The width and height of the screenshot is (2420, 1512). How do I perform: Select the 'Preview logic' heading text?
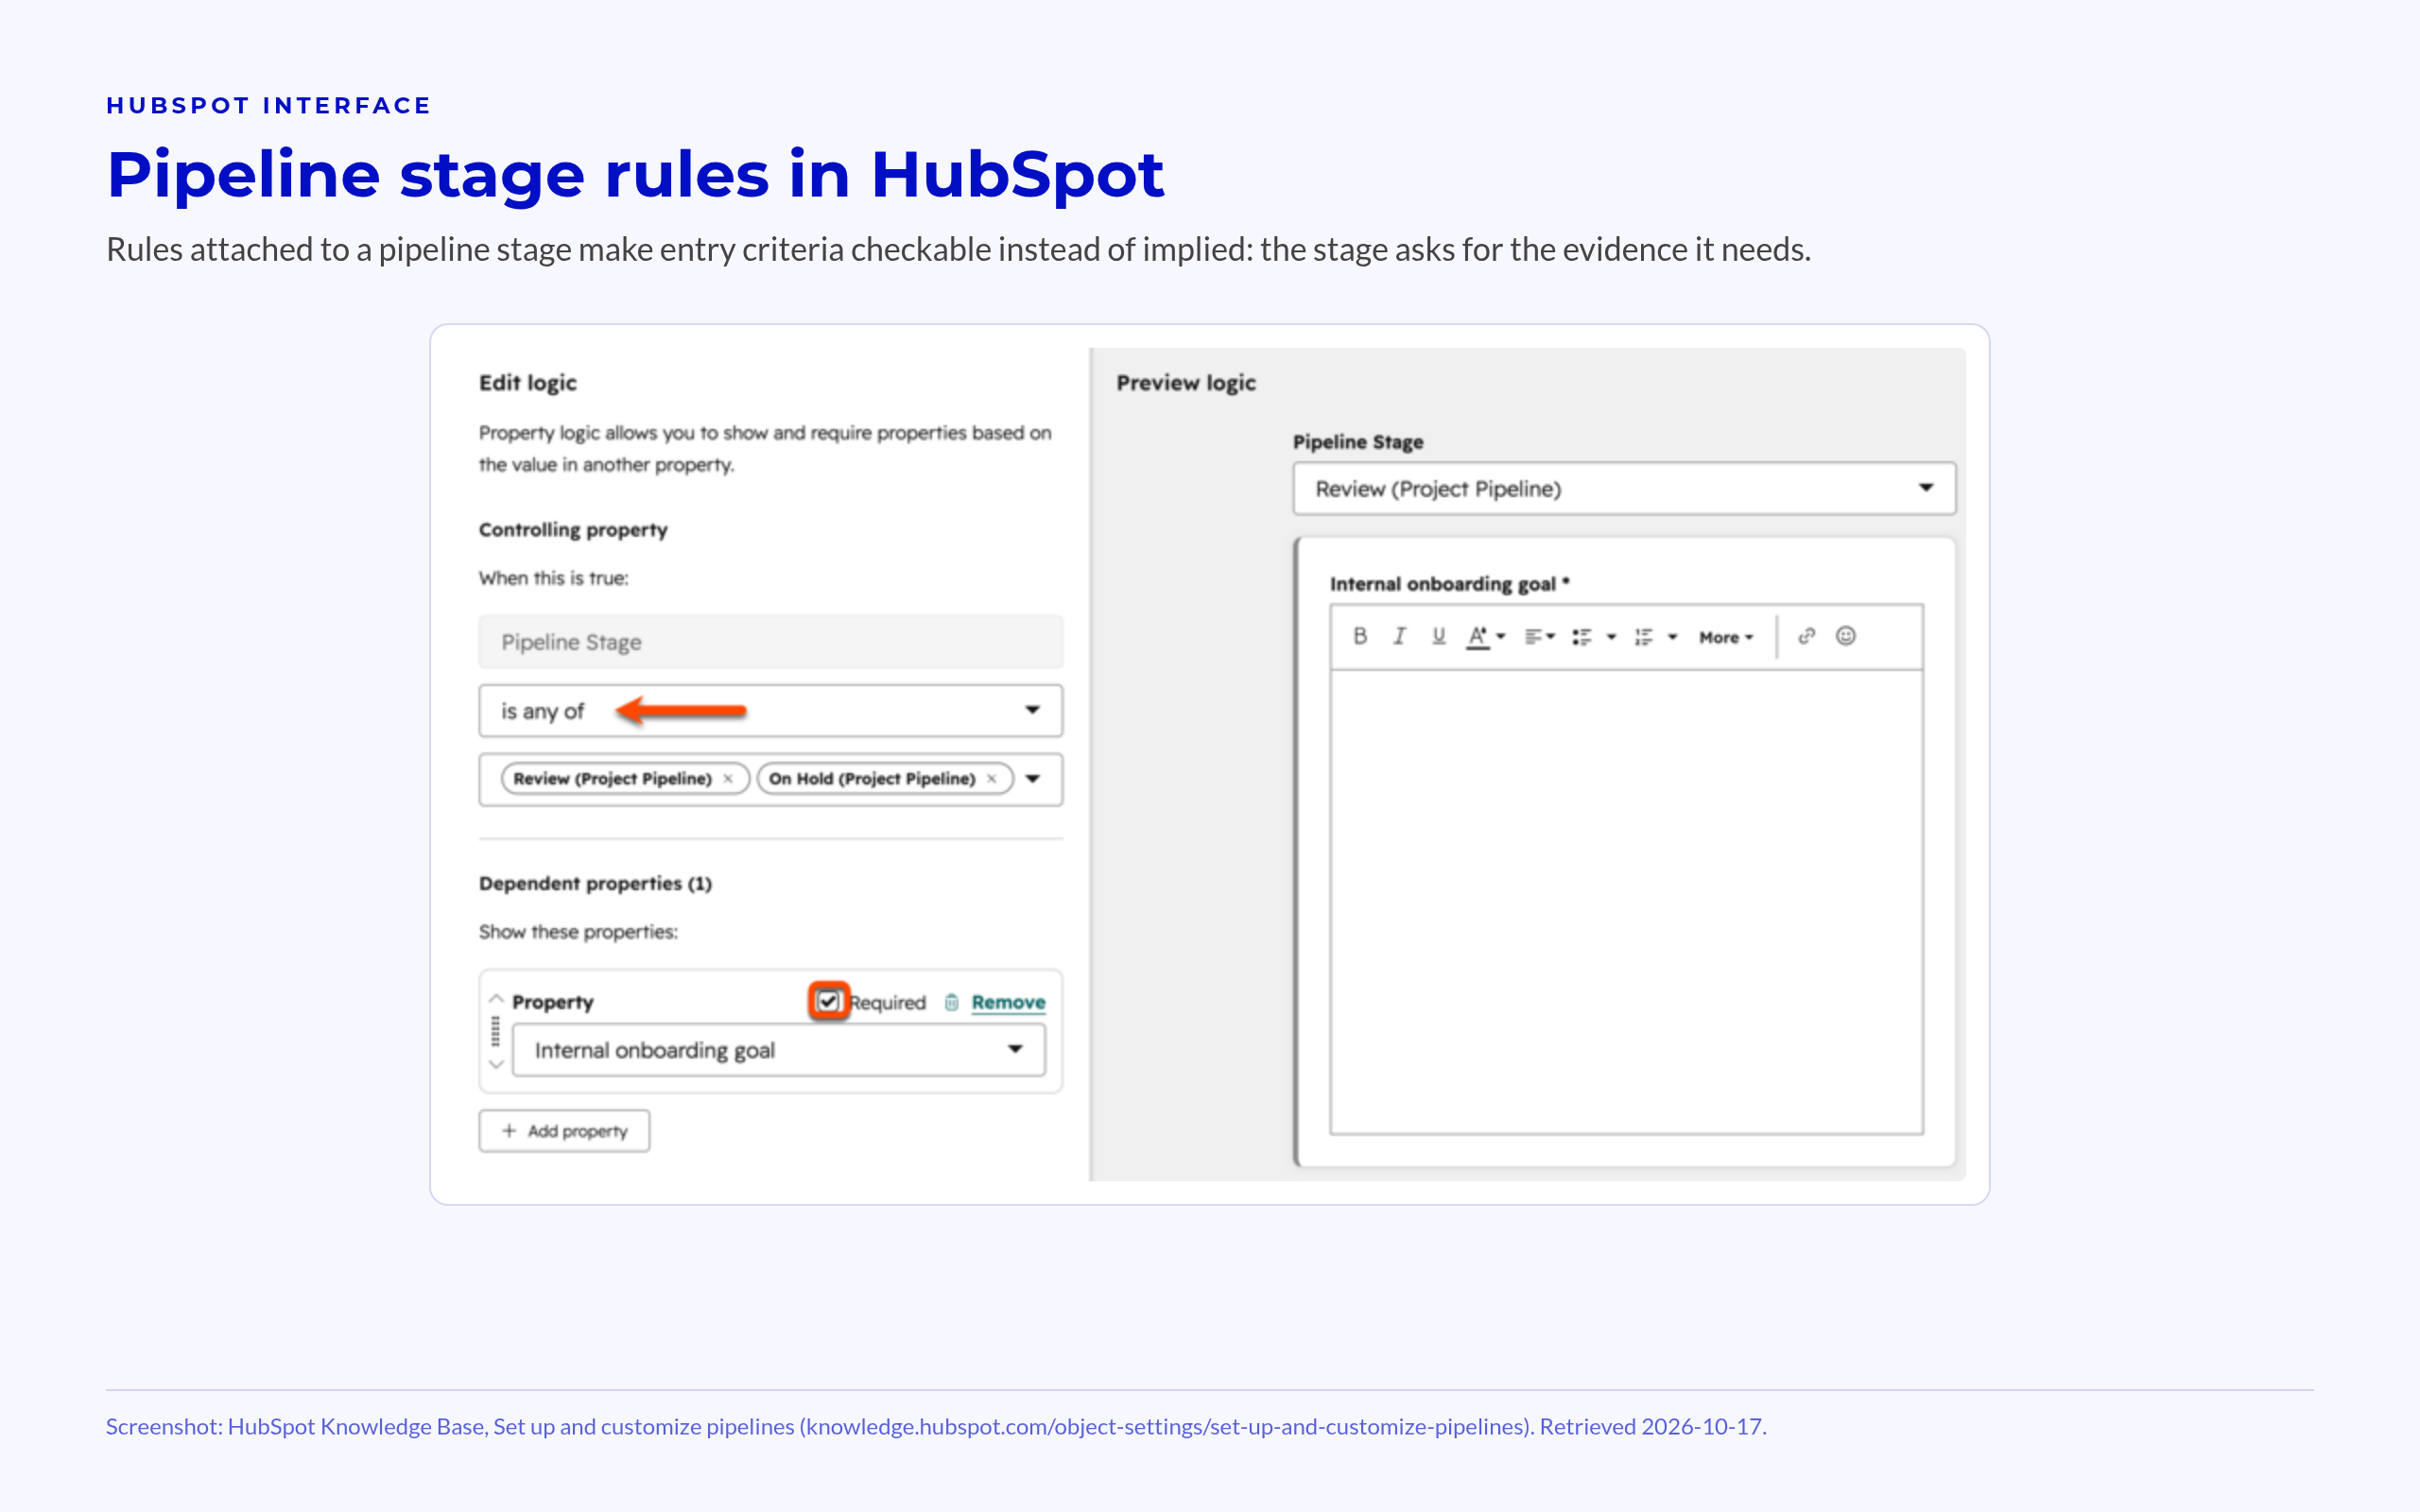(x=1186, y=383)
